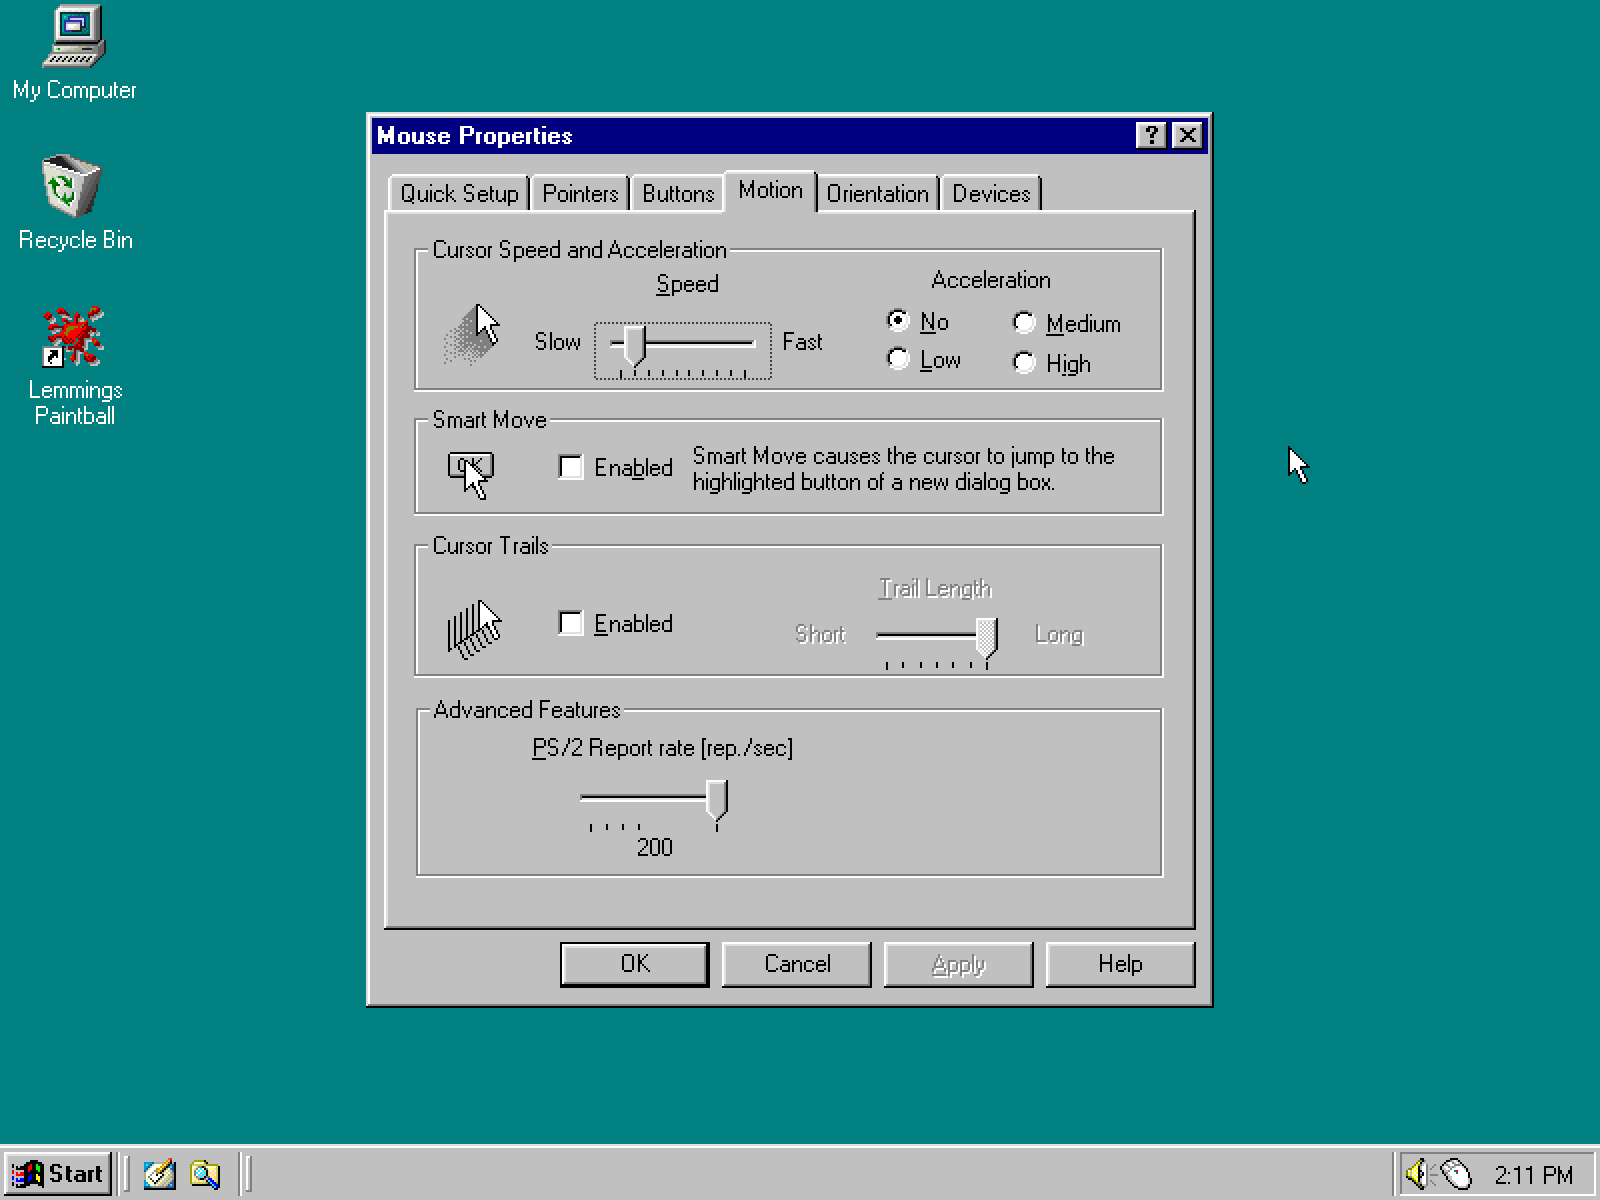
Task: Click the volume speaker tray icon
Action: pos(1418,1173)
